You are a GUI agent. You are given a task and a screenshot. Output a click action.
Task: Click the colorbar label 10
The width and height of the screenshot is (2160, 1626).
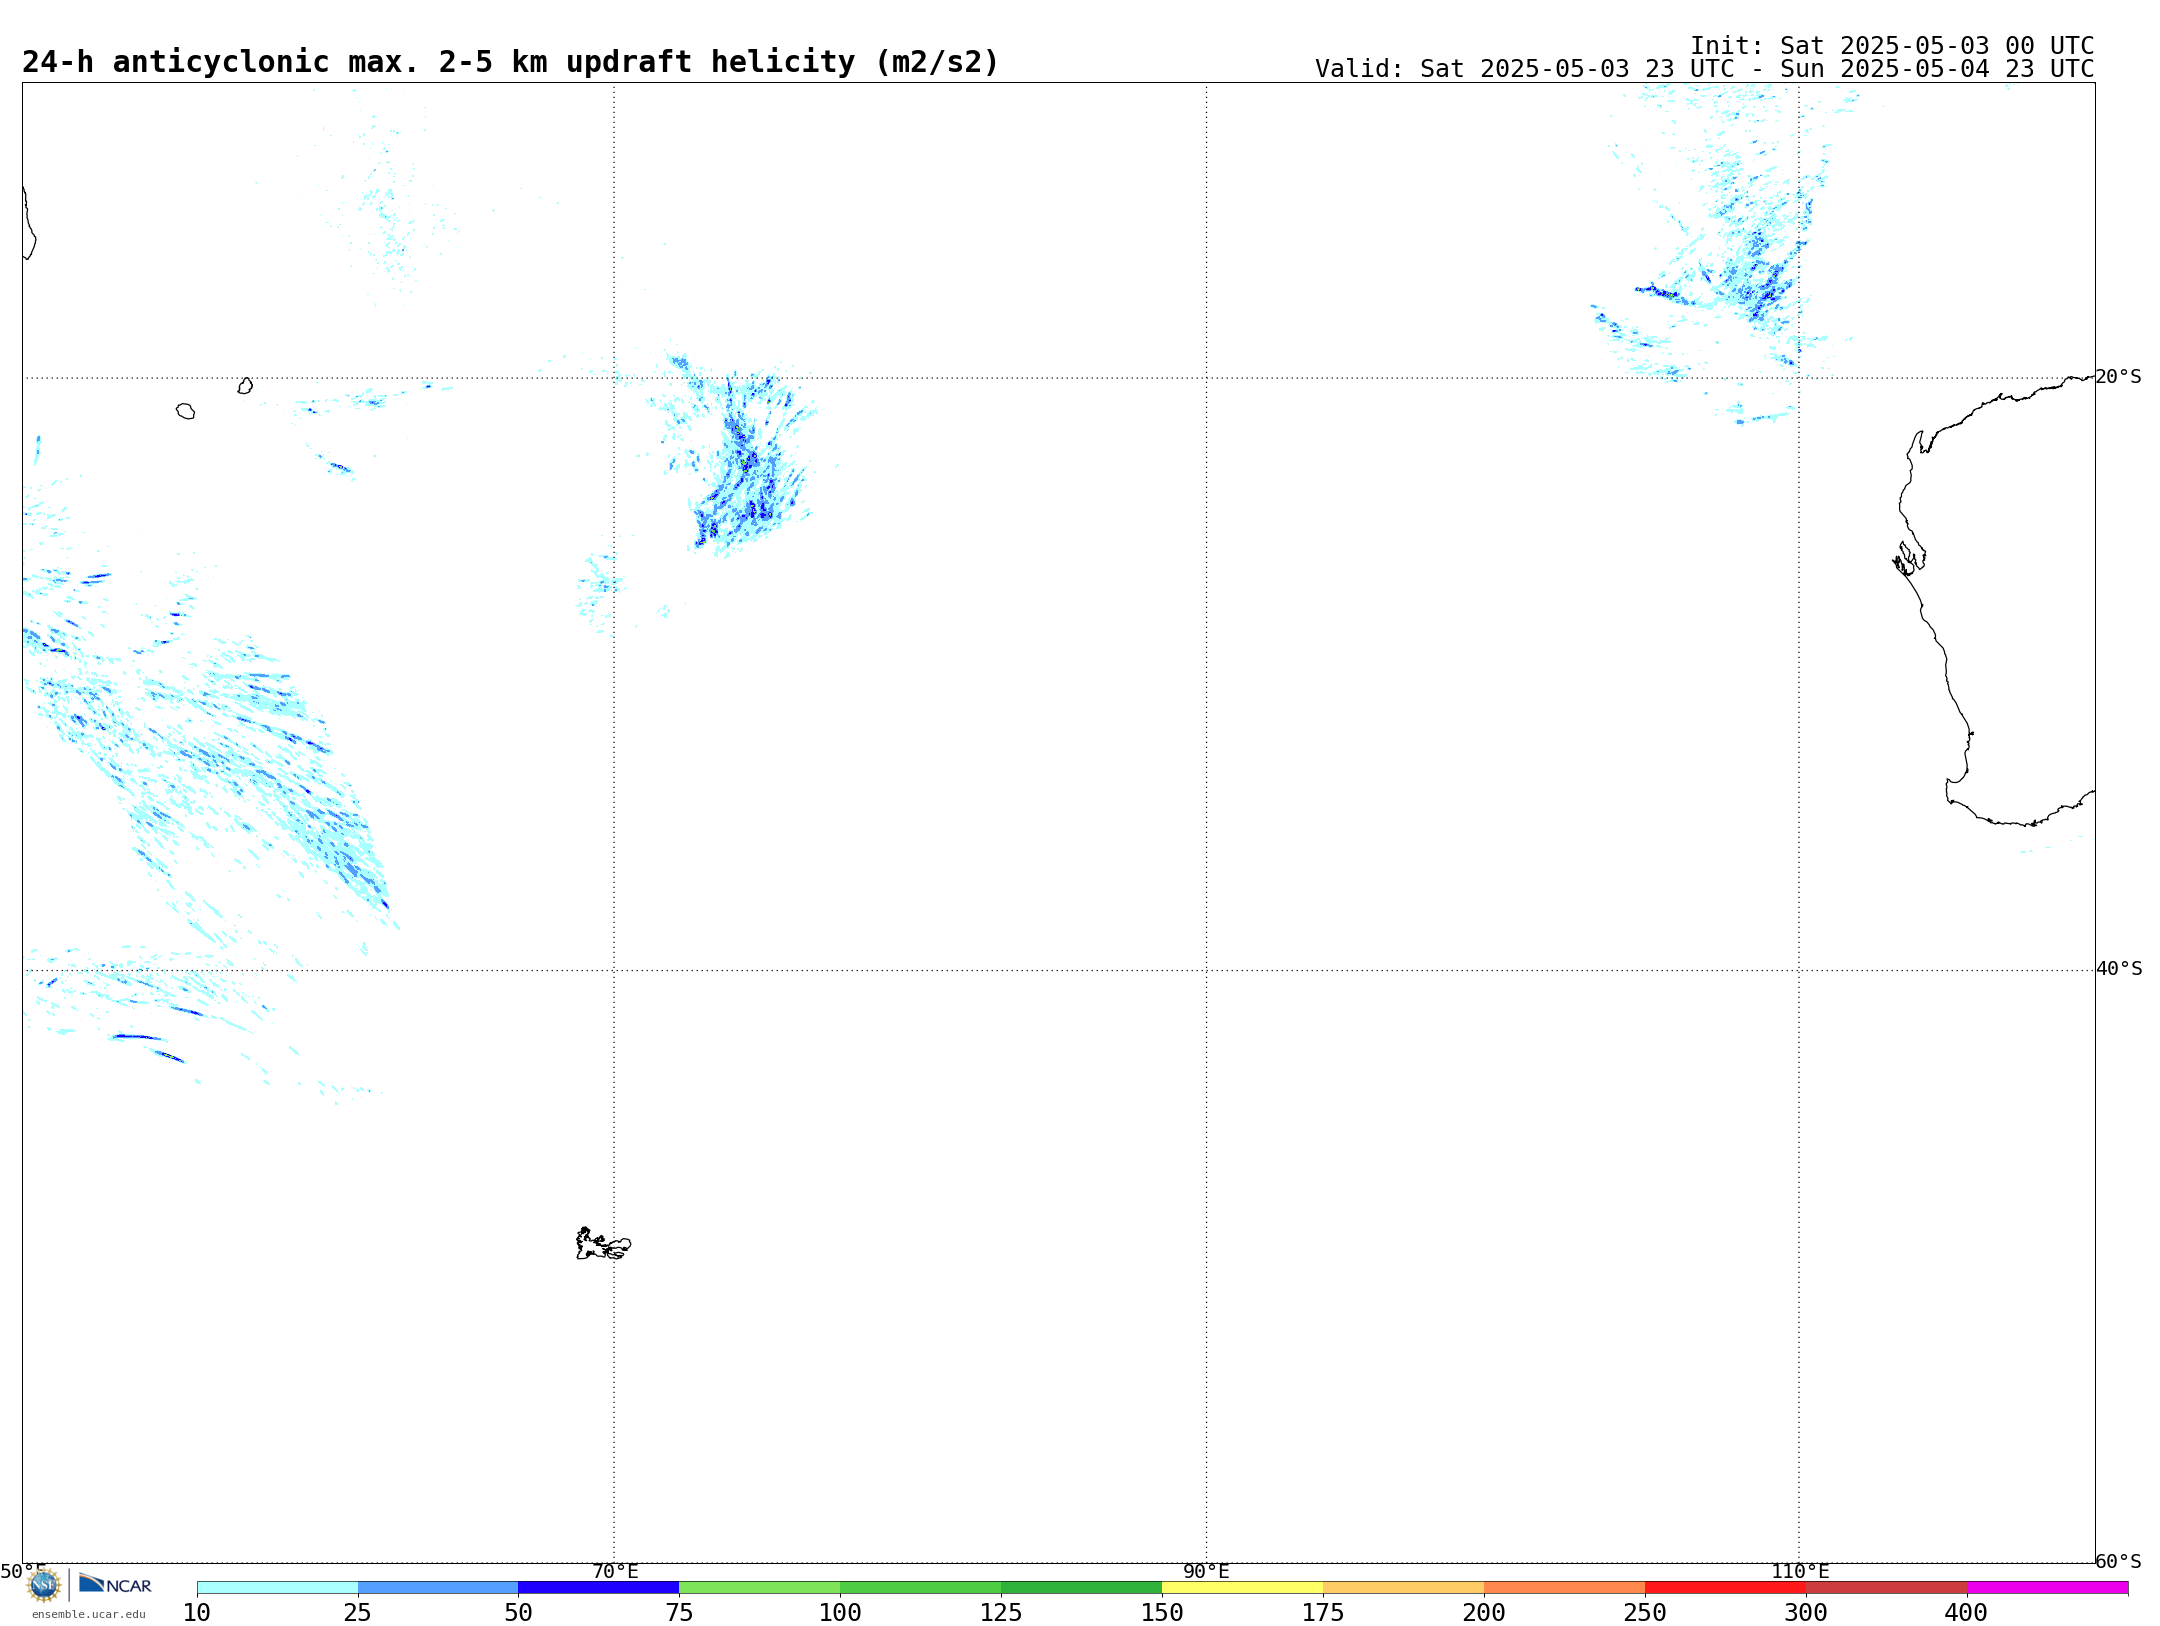tap(197, 1613)
